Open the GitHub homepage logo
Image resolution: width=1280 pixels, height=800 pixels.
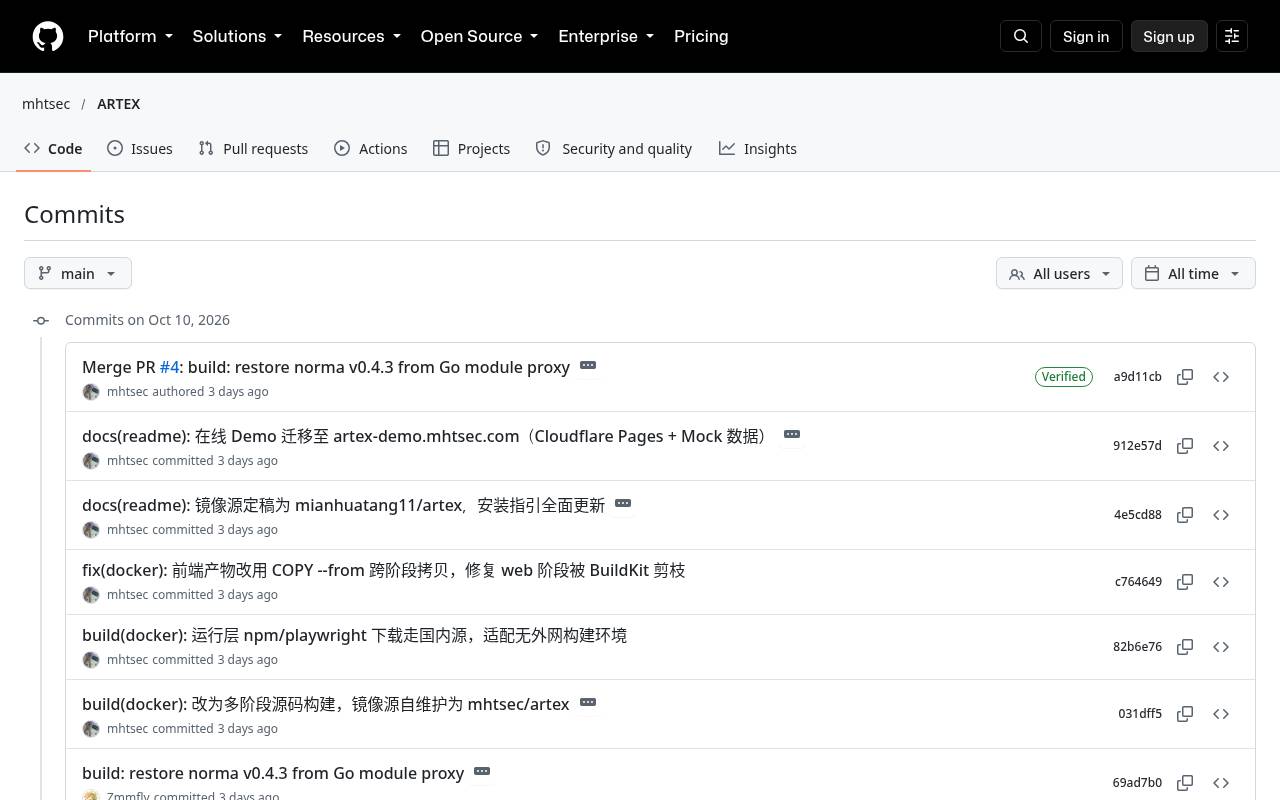point(48,36)
